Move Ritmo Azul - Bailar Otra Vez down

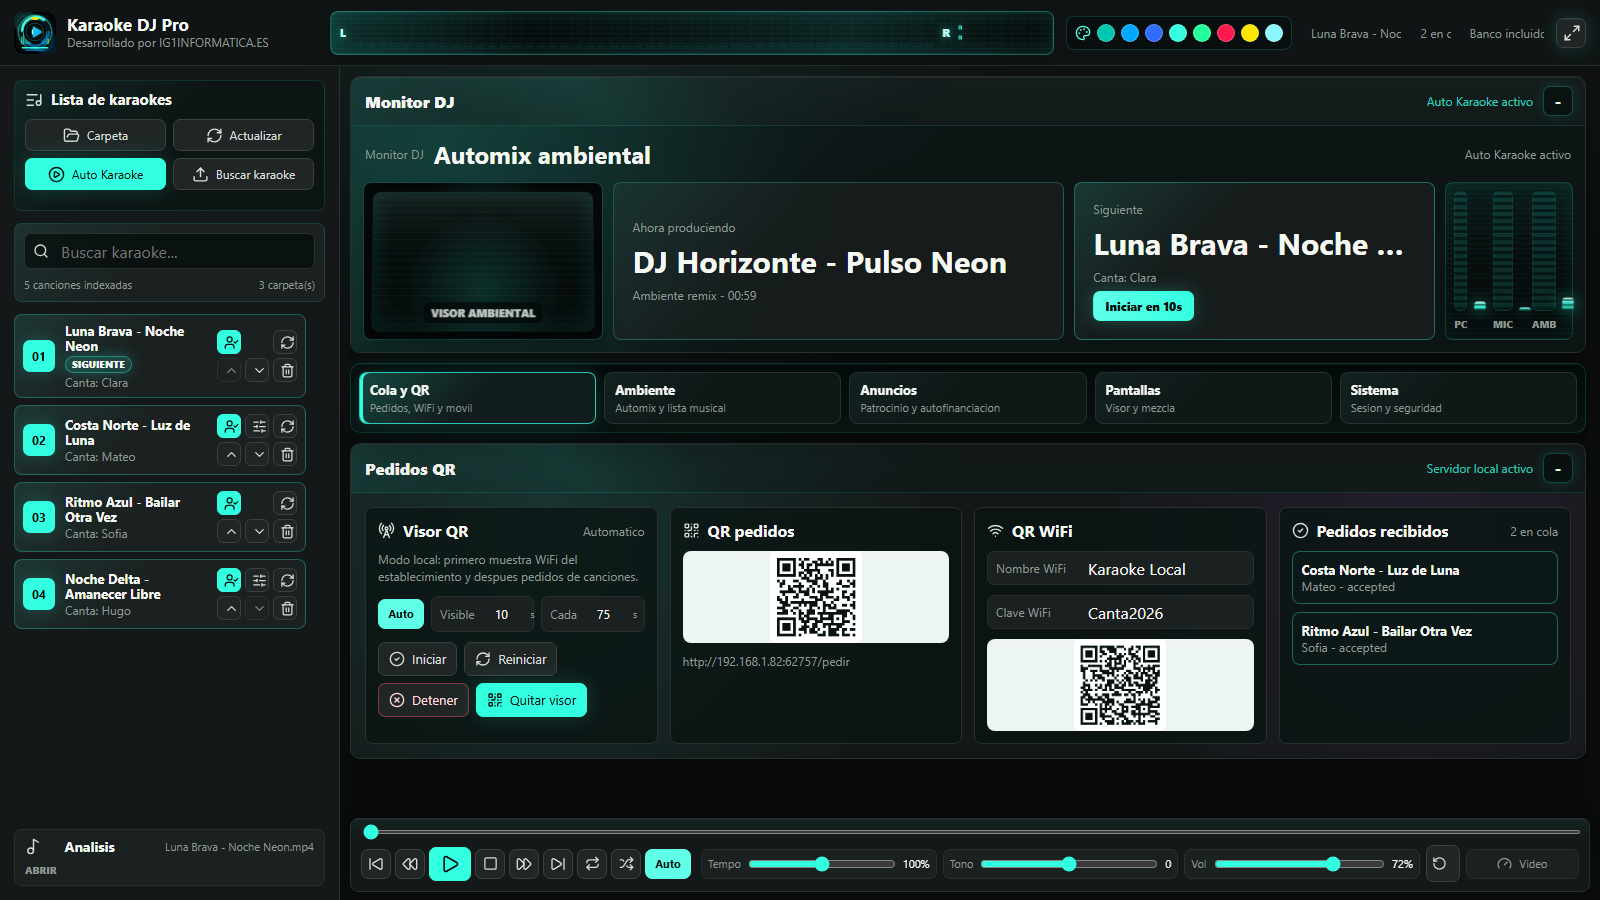point(259,531)
